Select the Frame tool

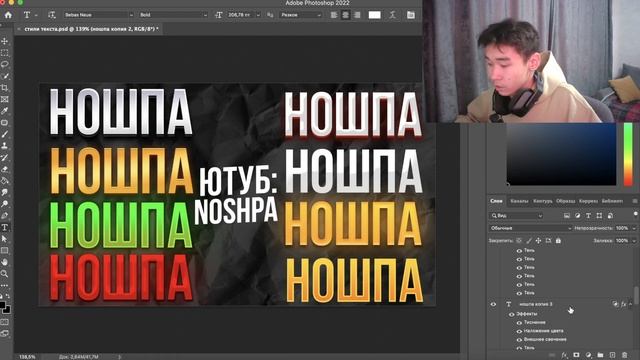click(5, 99)
